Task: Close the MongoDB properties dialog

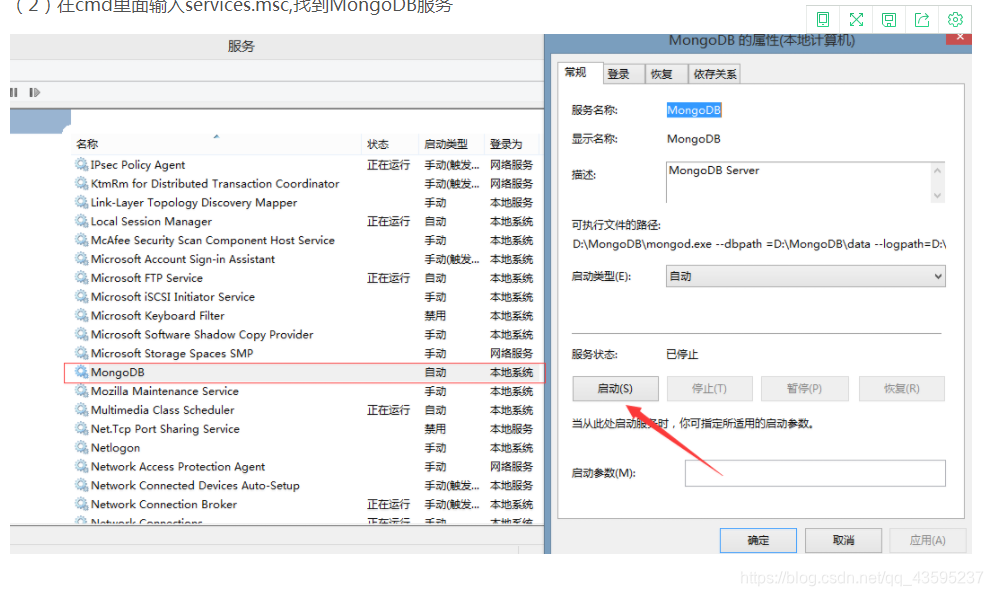Action: pos(959,37)
